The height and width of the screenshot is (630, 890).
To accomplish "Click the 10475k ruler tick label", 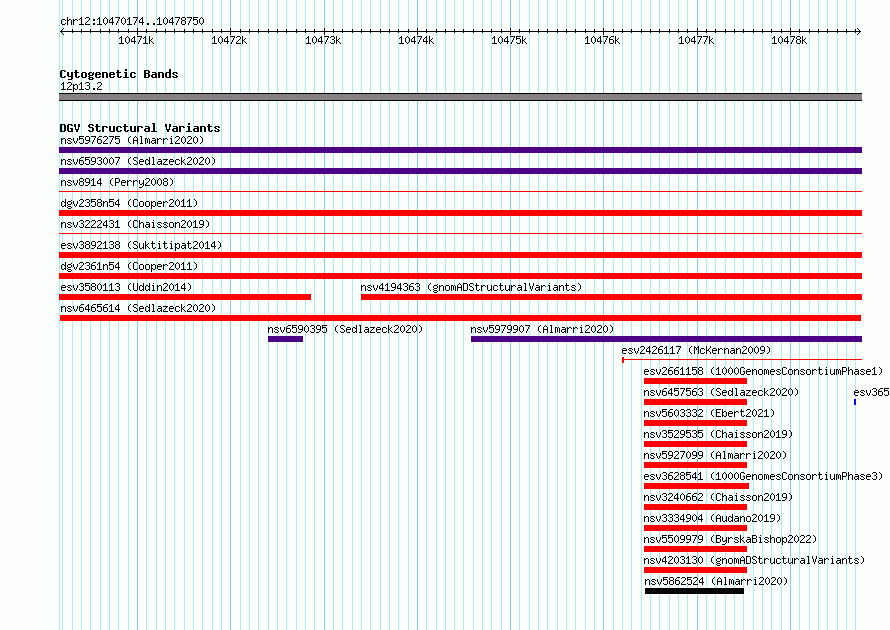I will point(509,40).
